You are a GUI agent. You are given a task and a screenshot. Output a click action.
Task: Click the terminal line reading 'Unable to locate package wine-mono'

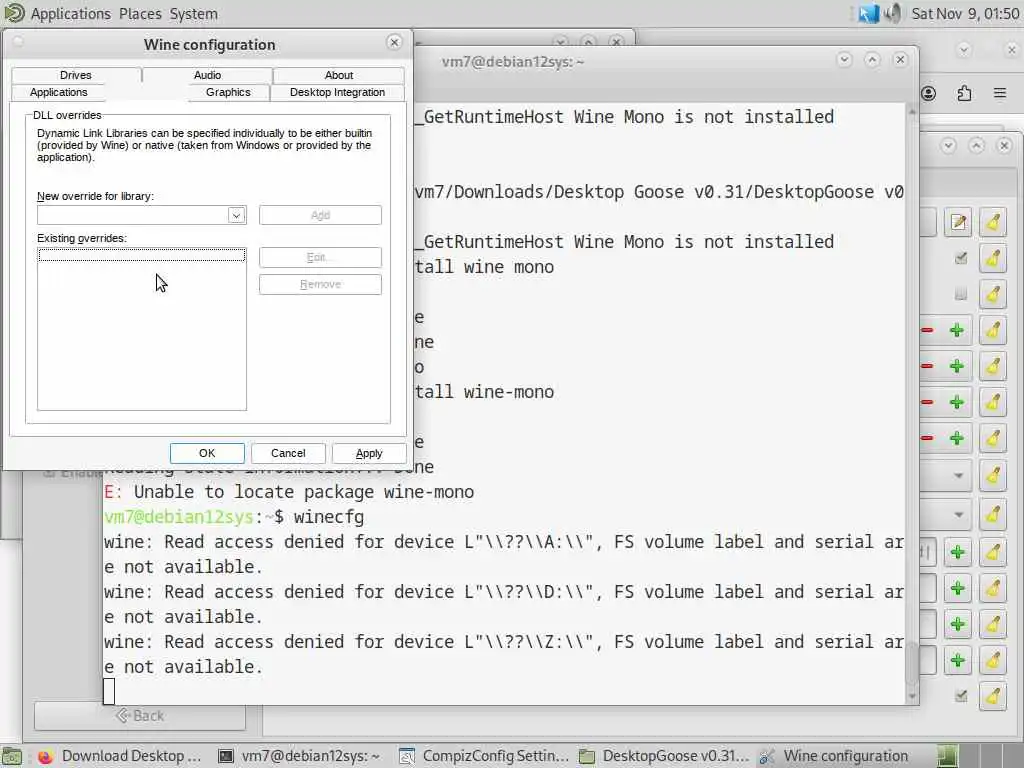[x=289, y=492]
